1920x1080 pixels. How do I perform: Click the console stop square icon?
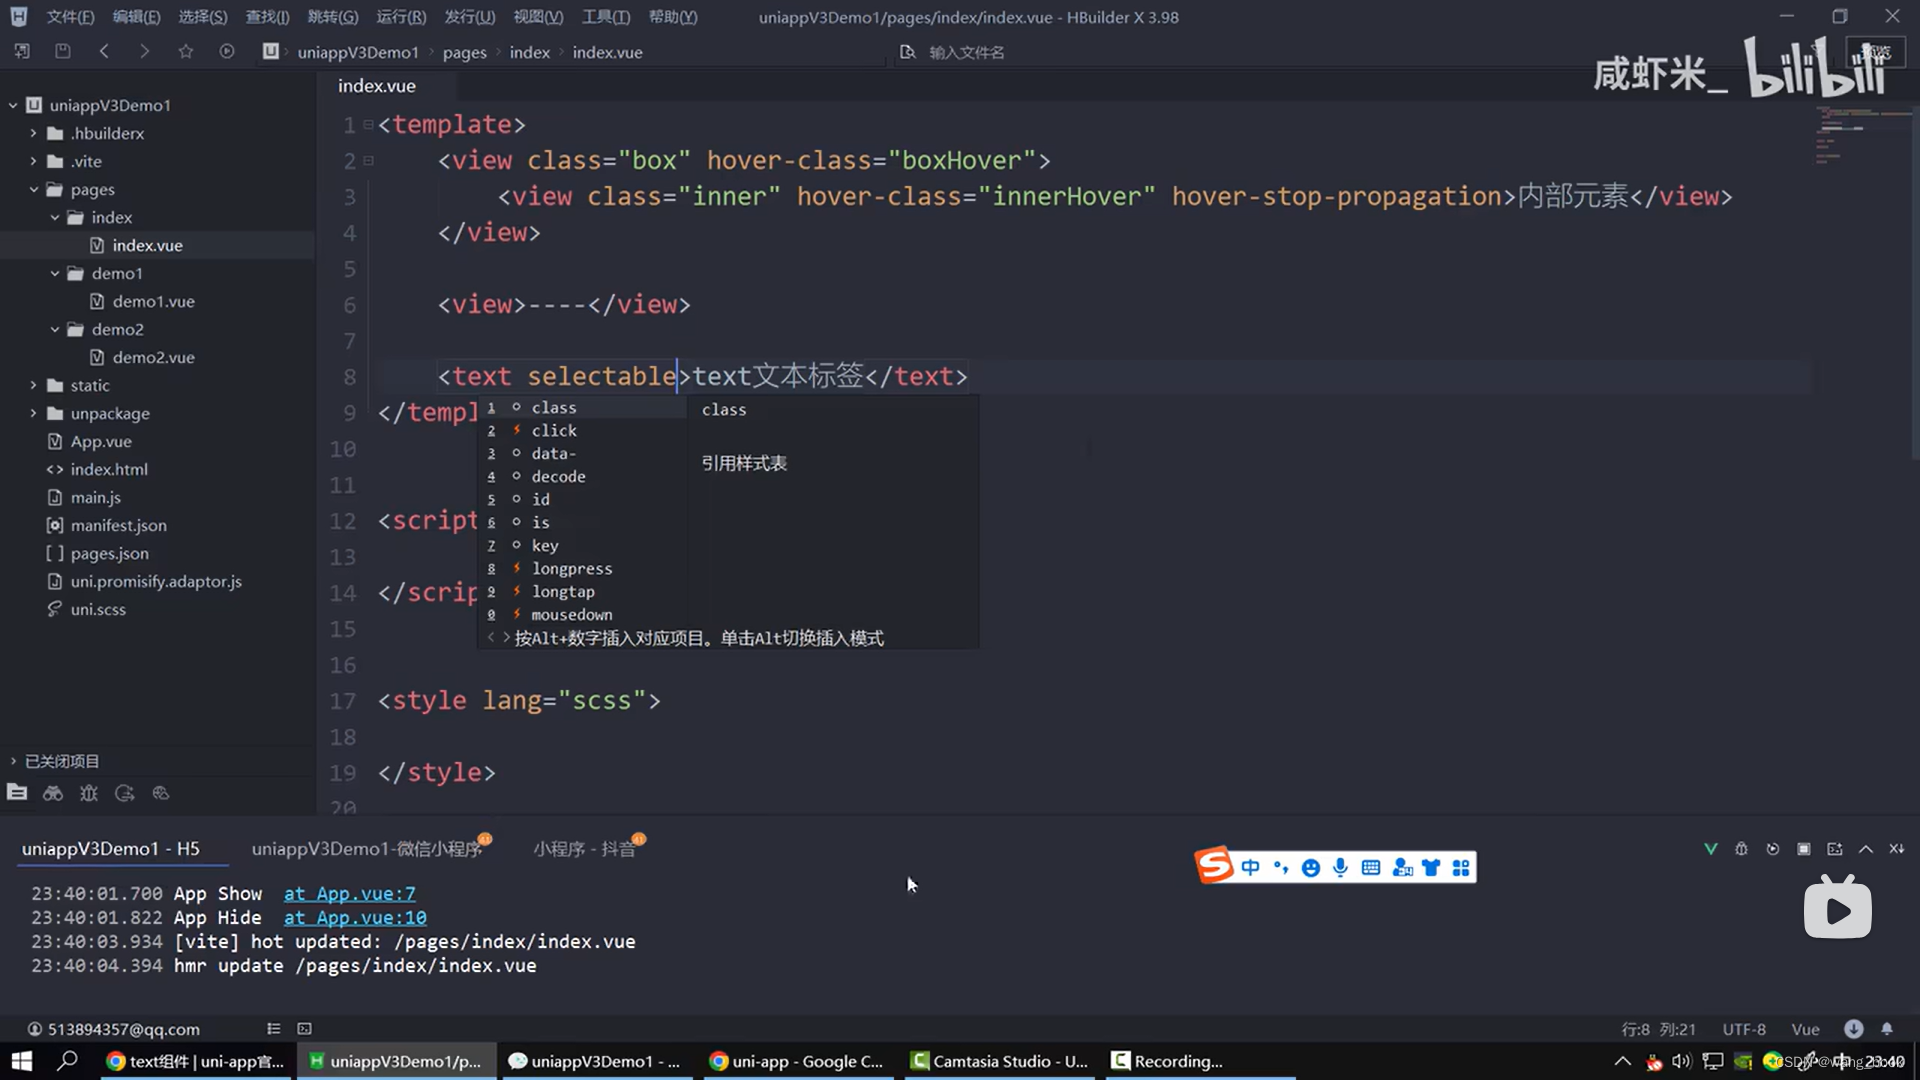1804,849
